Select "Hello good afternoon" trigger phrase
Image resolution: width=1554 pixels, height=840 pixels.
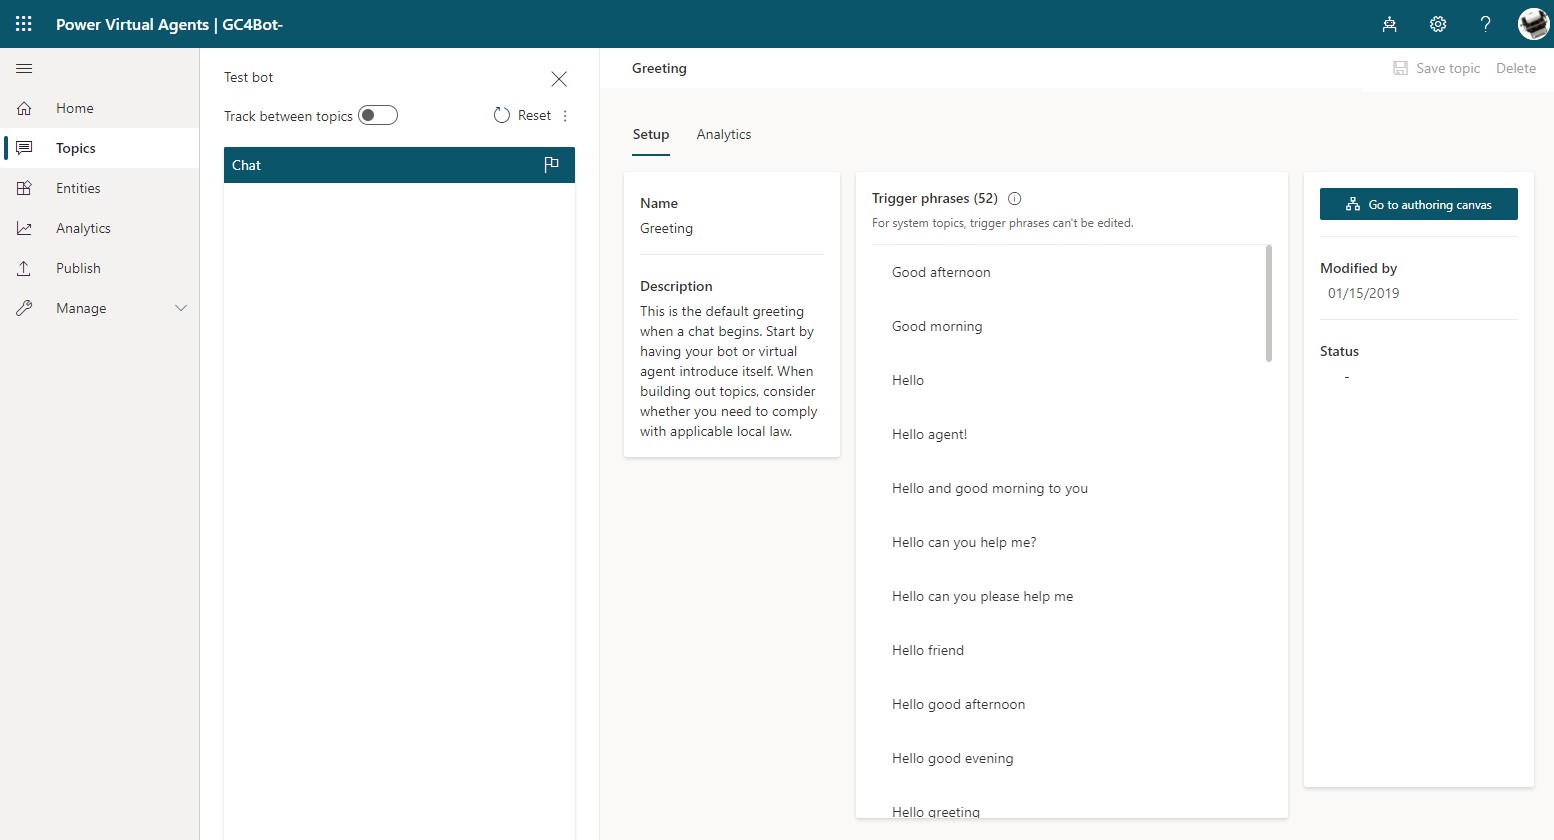tap(958, 704)
